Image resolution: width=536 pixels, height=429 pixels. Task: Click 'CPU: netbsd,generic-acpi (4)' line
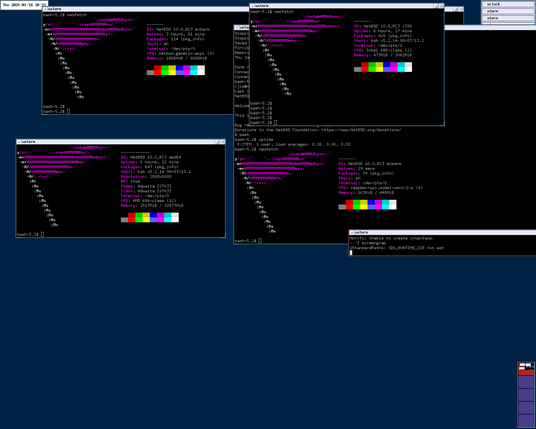point(180,53)
